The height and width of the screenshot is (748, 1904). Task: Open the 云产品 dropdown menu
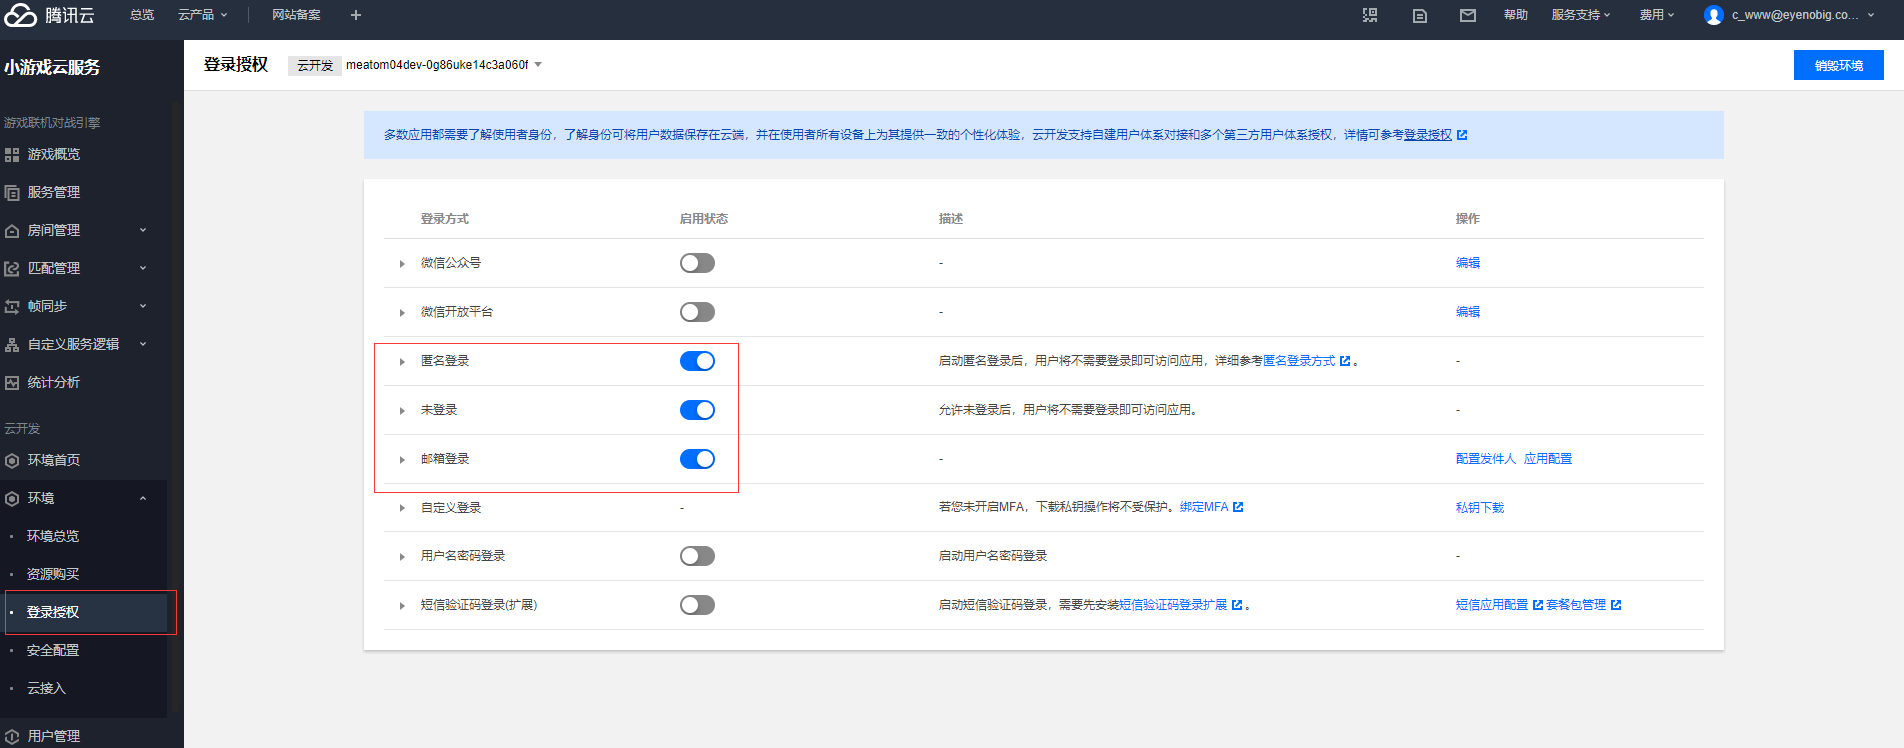[203, 15]
